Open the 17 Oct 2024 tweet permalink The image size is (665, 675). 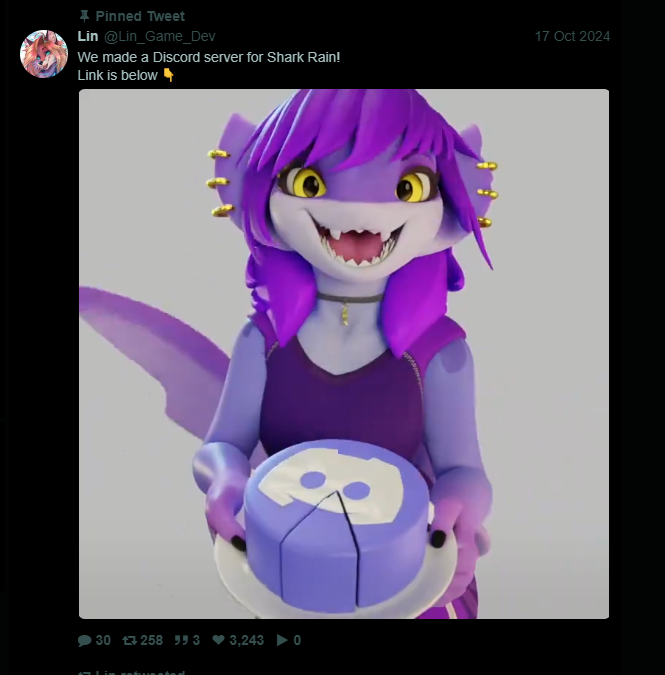[572, 37]
